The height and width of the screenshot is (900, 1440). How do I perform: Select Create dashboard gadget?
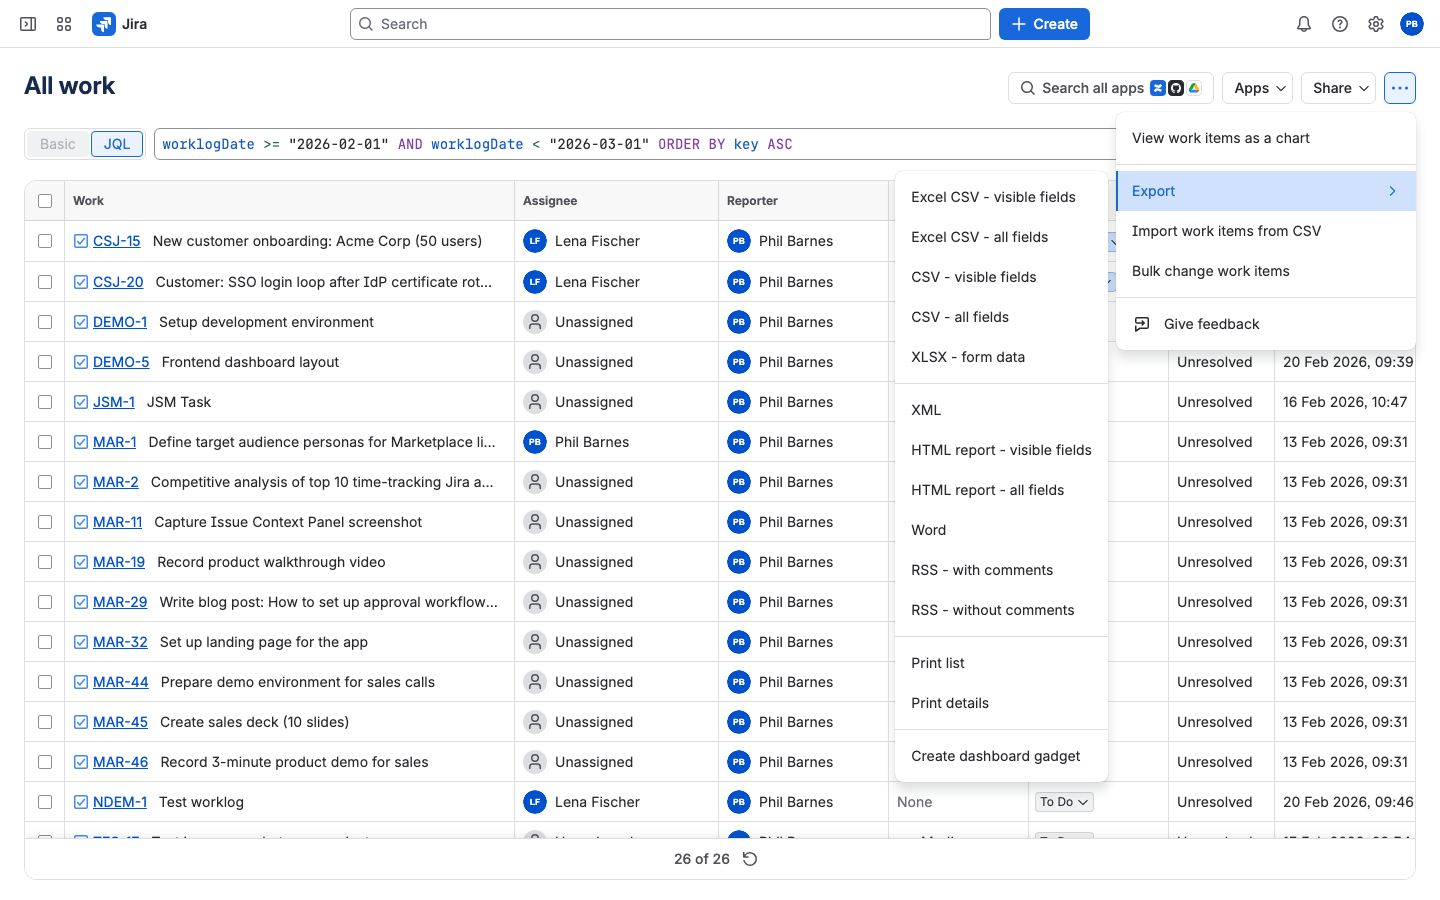pos(1002,756)
